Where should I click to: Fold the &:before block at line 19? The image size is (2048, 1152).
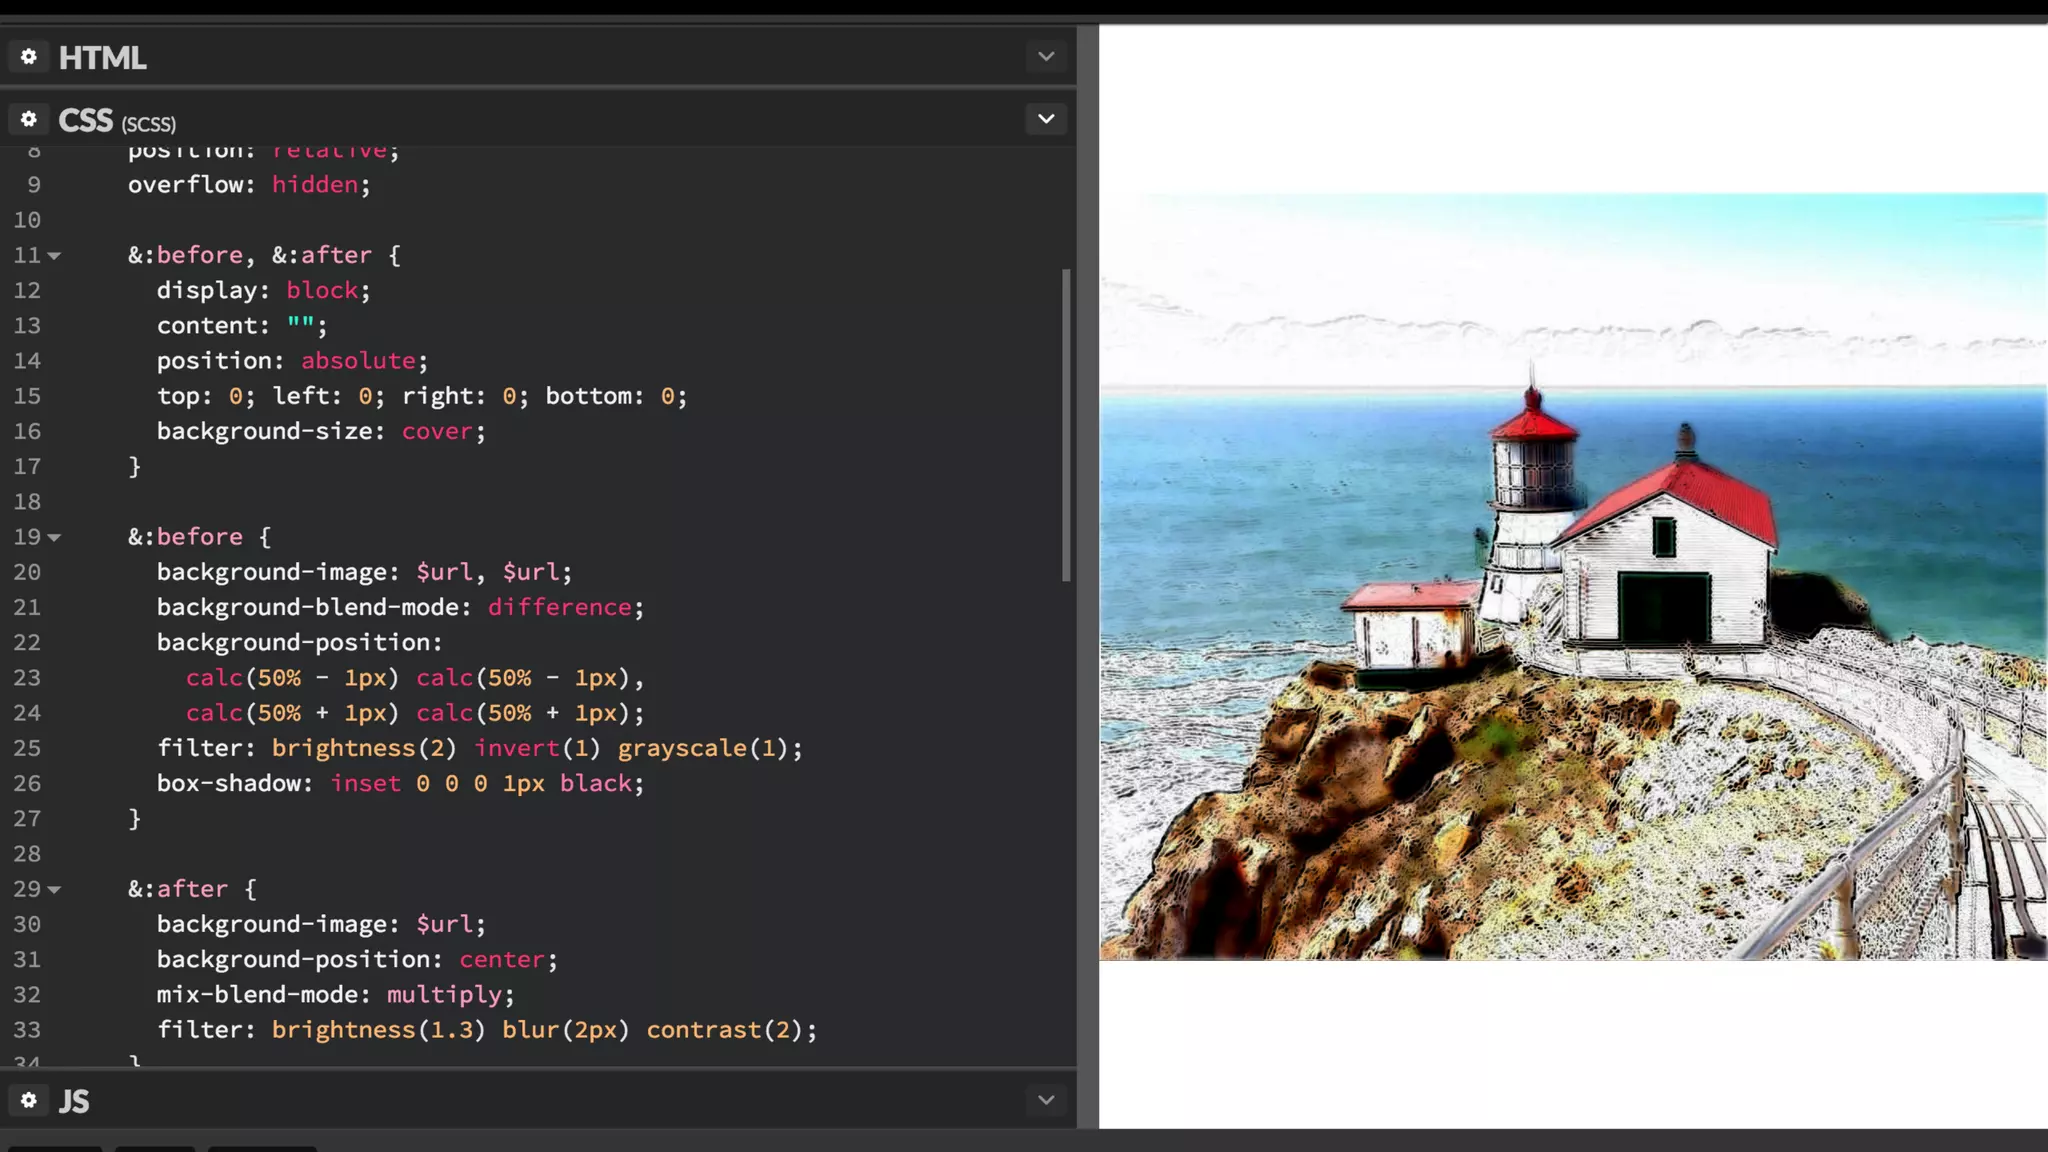click(x=55, y=538)
